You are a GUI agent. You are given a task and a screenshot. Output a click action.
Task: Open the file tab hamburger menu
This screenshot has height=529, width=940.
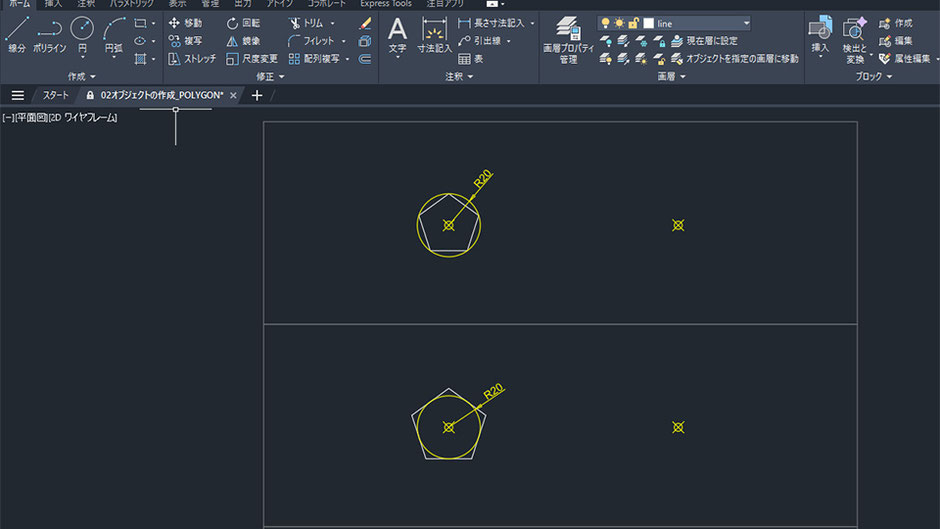click(x=18, y=95)
